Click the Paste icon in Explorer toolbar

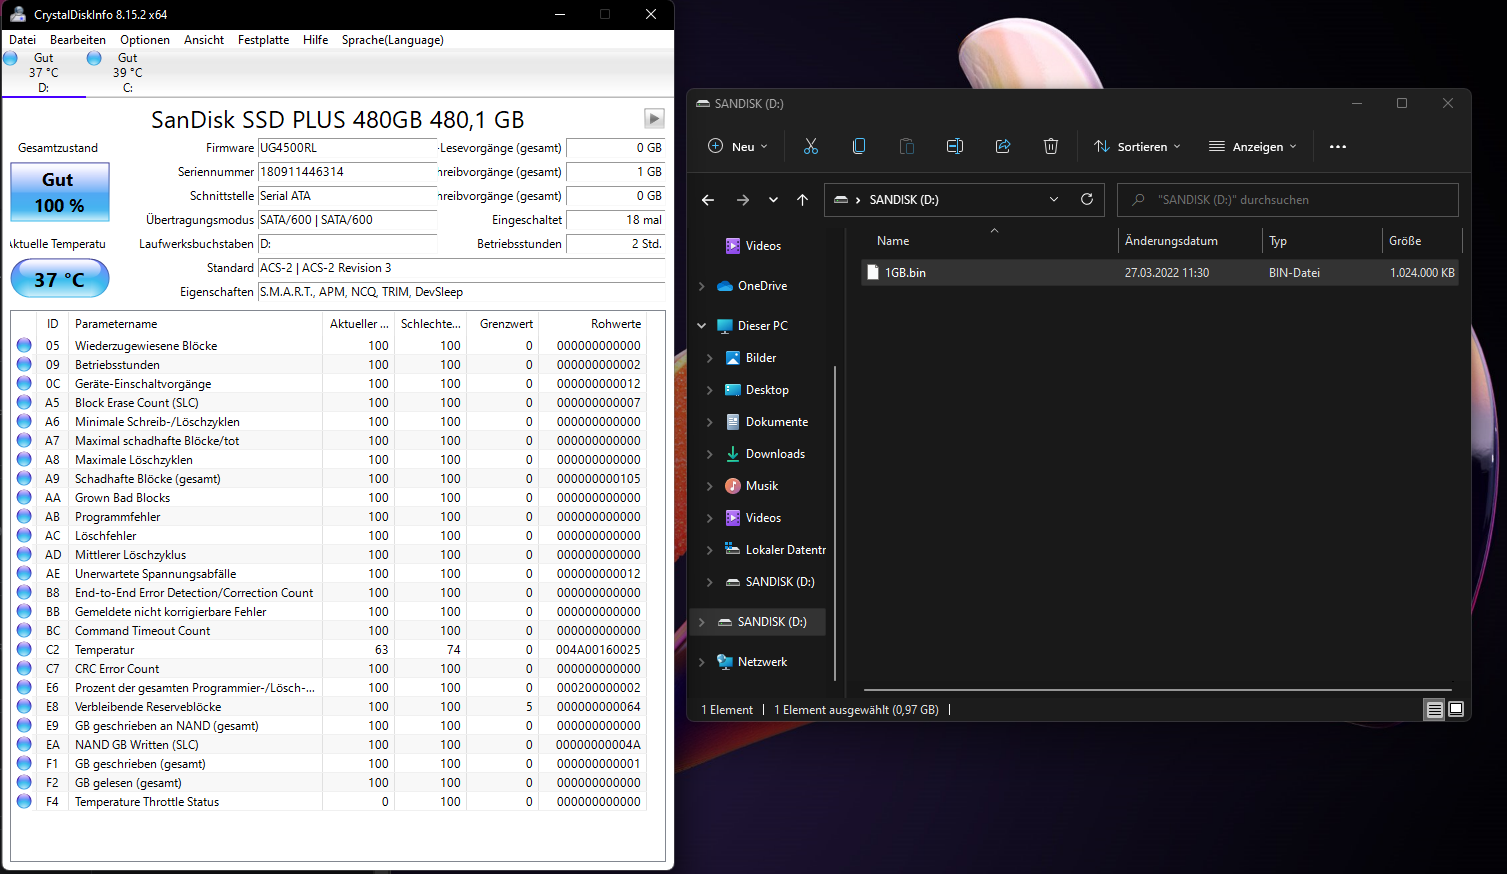point(907,146)
